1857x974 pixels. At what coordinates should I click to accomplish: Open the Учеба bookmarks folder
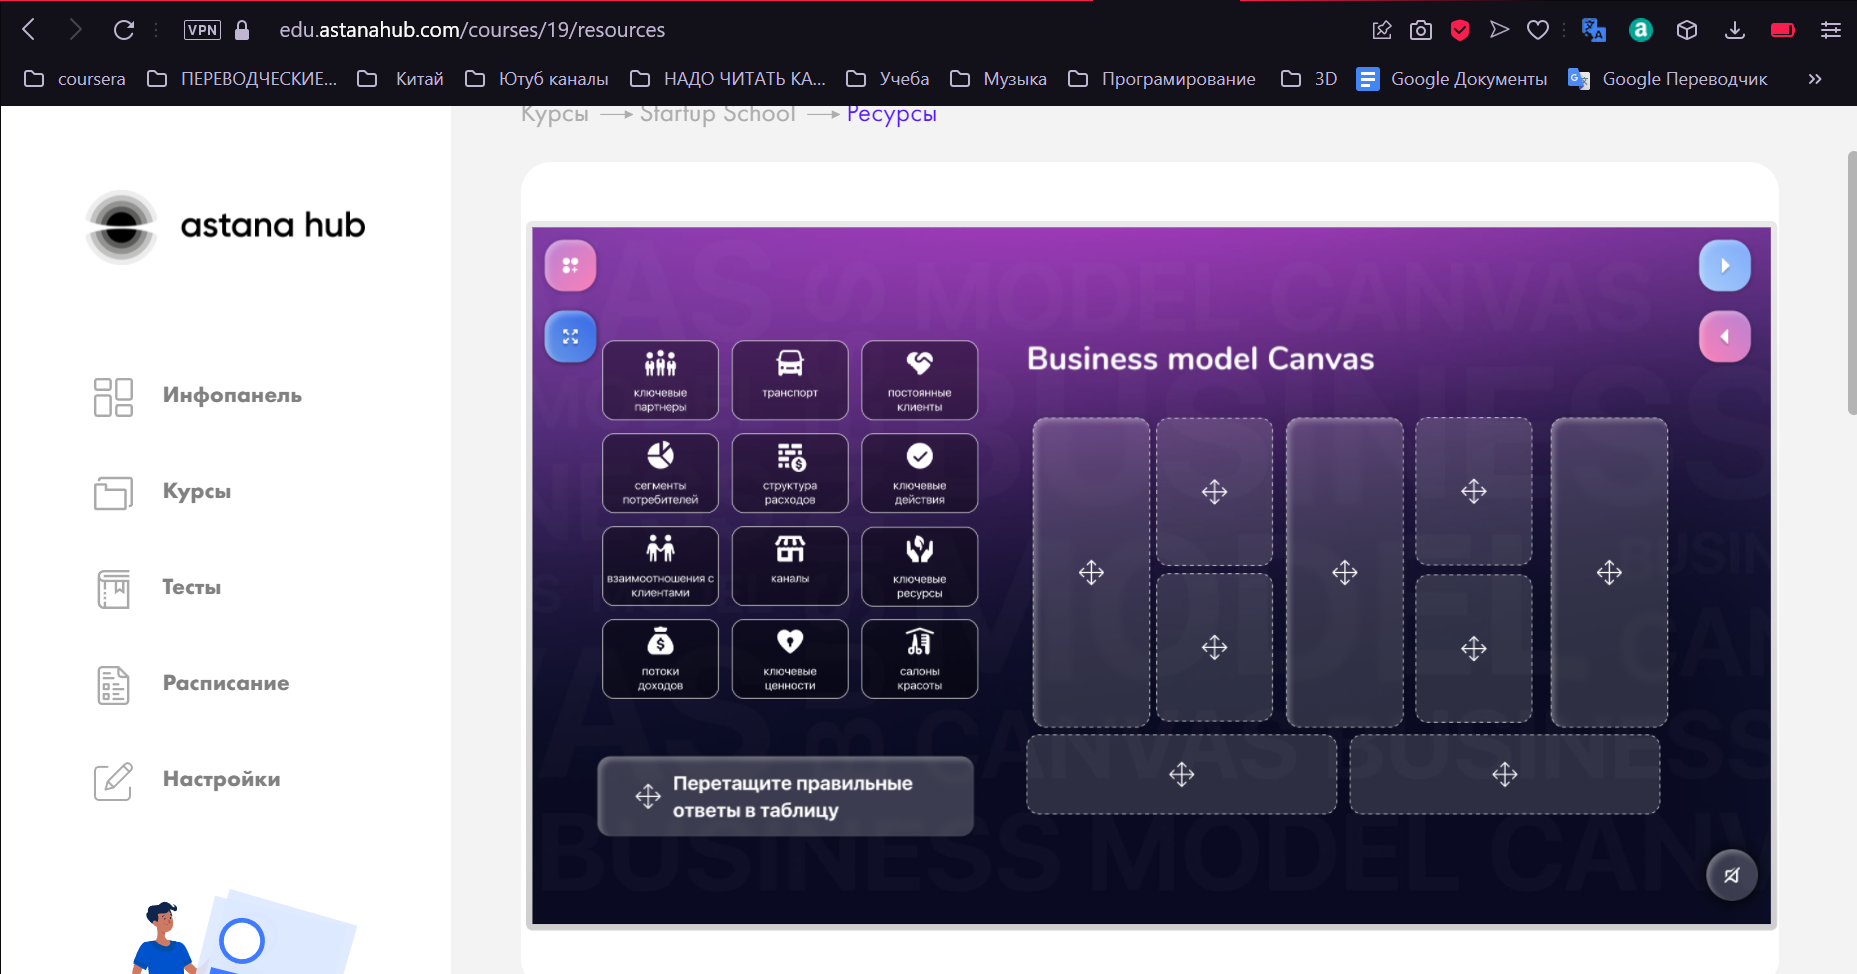pyautogui.click(x=888, y=79)
